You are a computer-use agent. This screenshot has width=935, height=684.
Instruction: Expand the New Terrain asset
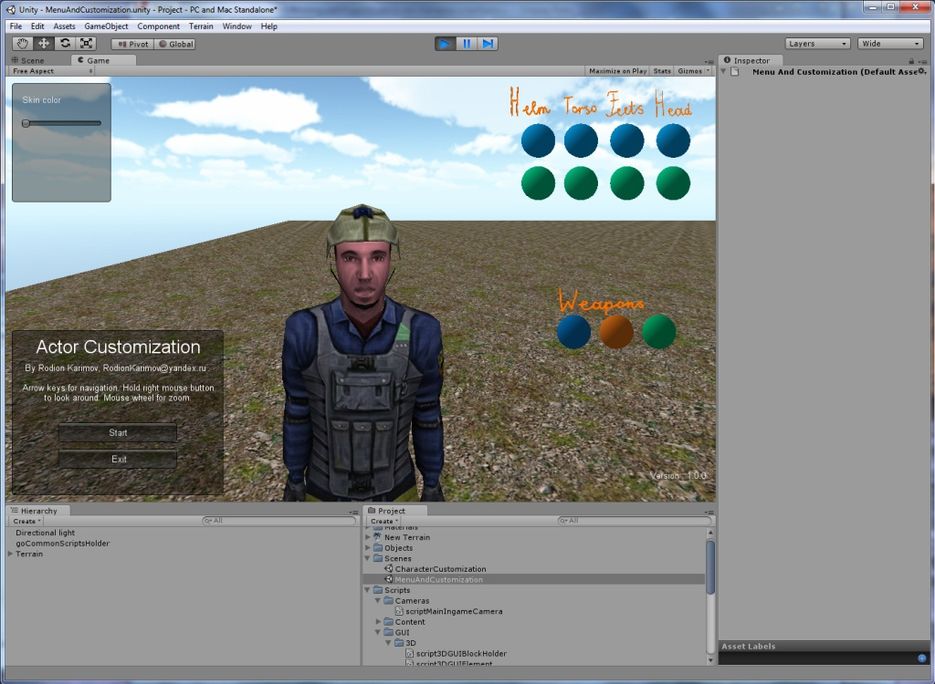tap(367, 537)
